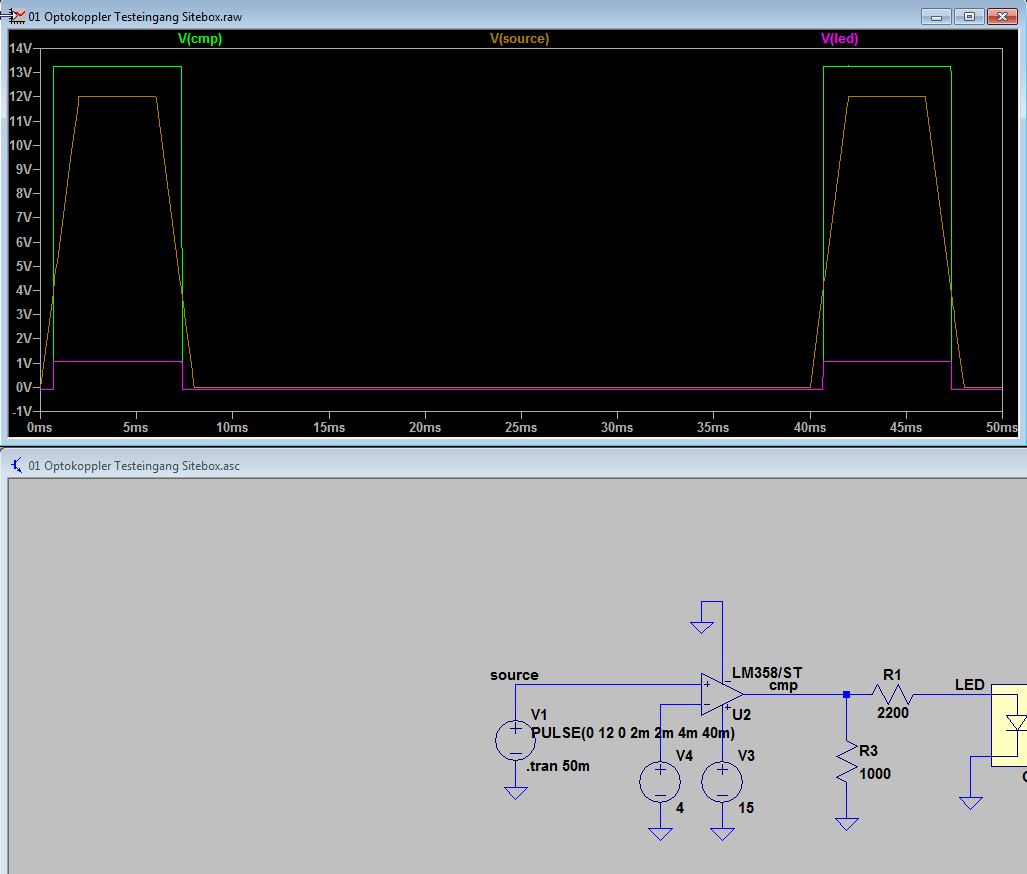Click the 25ms time axis label
Viewport: 1027px width, 874px height.
[x=521, y=427]
